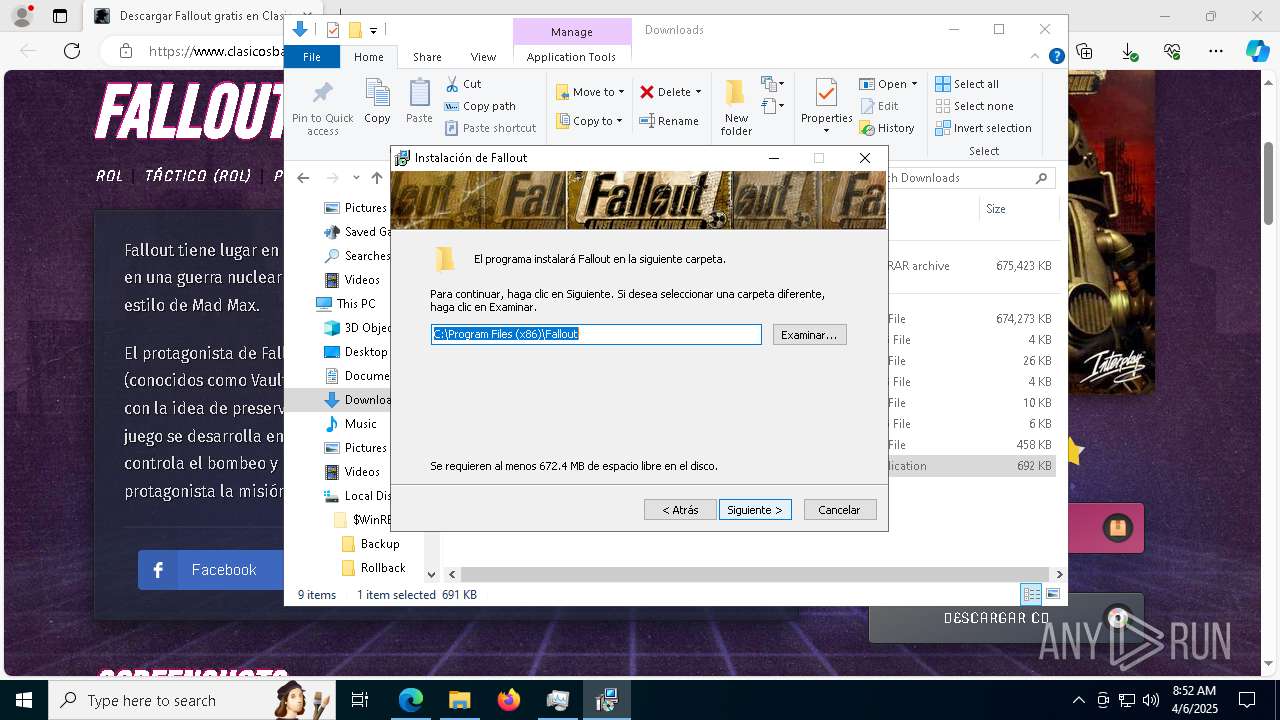Screen dimensions: 1280x720
Task: Open recent locations dropdown in Explorer
Action: coord(356,178)
